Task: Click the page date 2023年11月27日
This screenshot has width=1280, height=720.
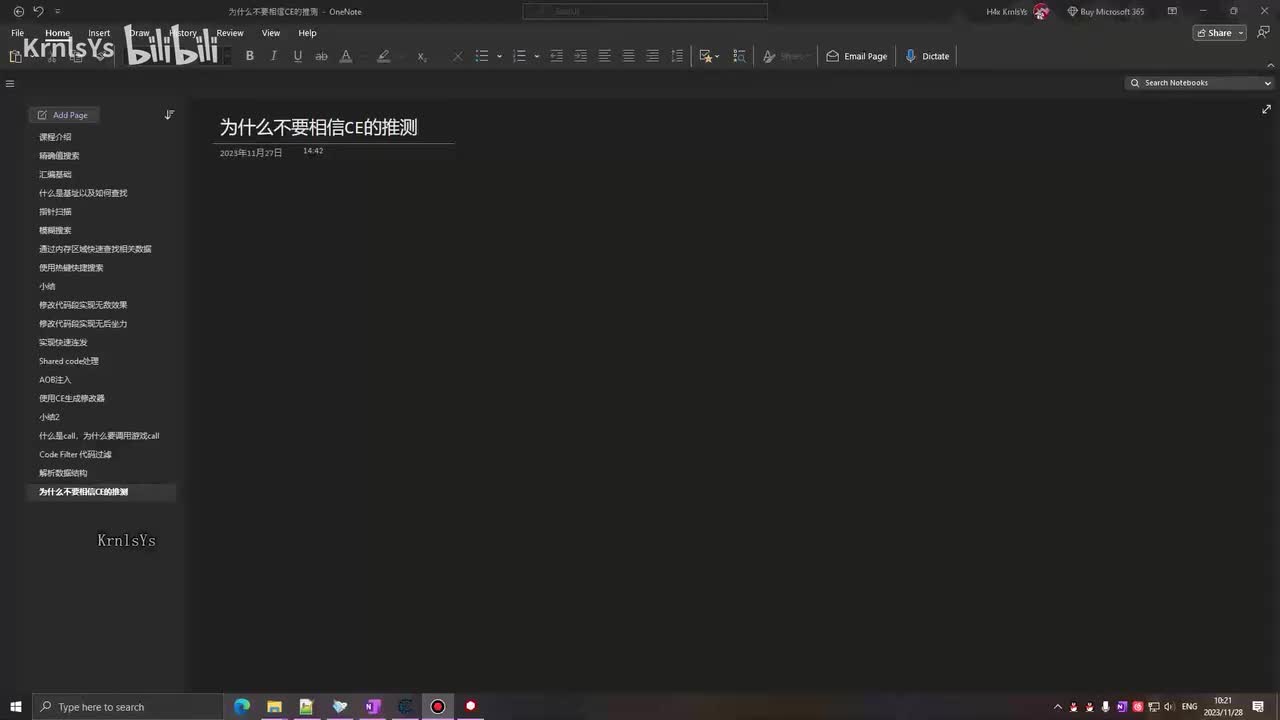Action: pos(251,153)
